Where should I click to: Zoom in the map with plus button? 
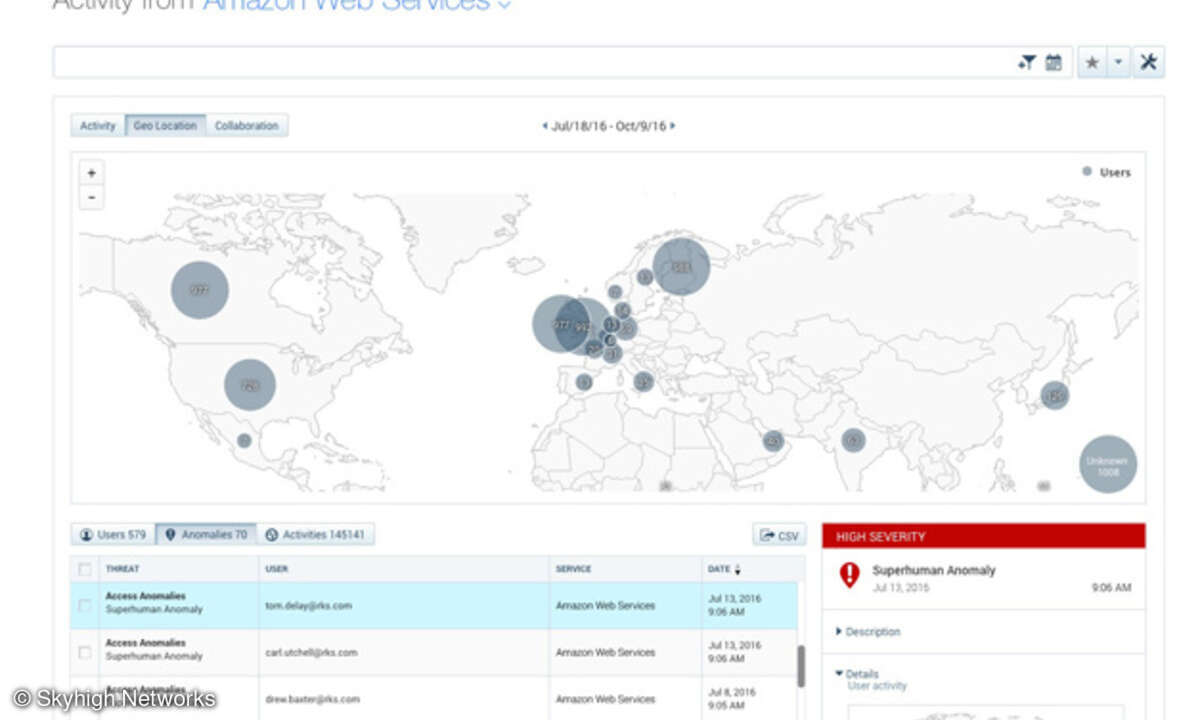tap(91, 173)
